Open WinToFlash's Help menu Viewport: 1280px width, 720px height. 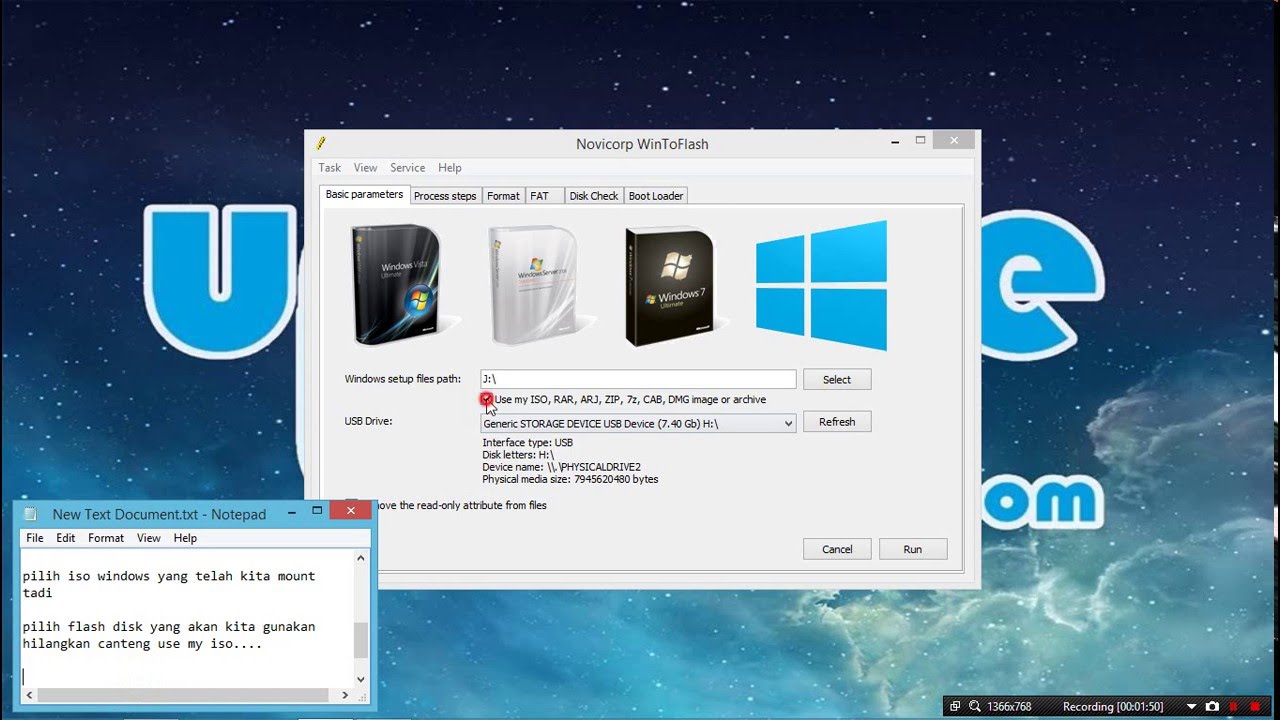450,168
